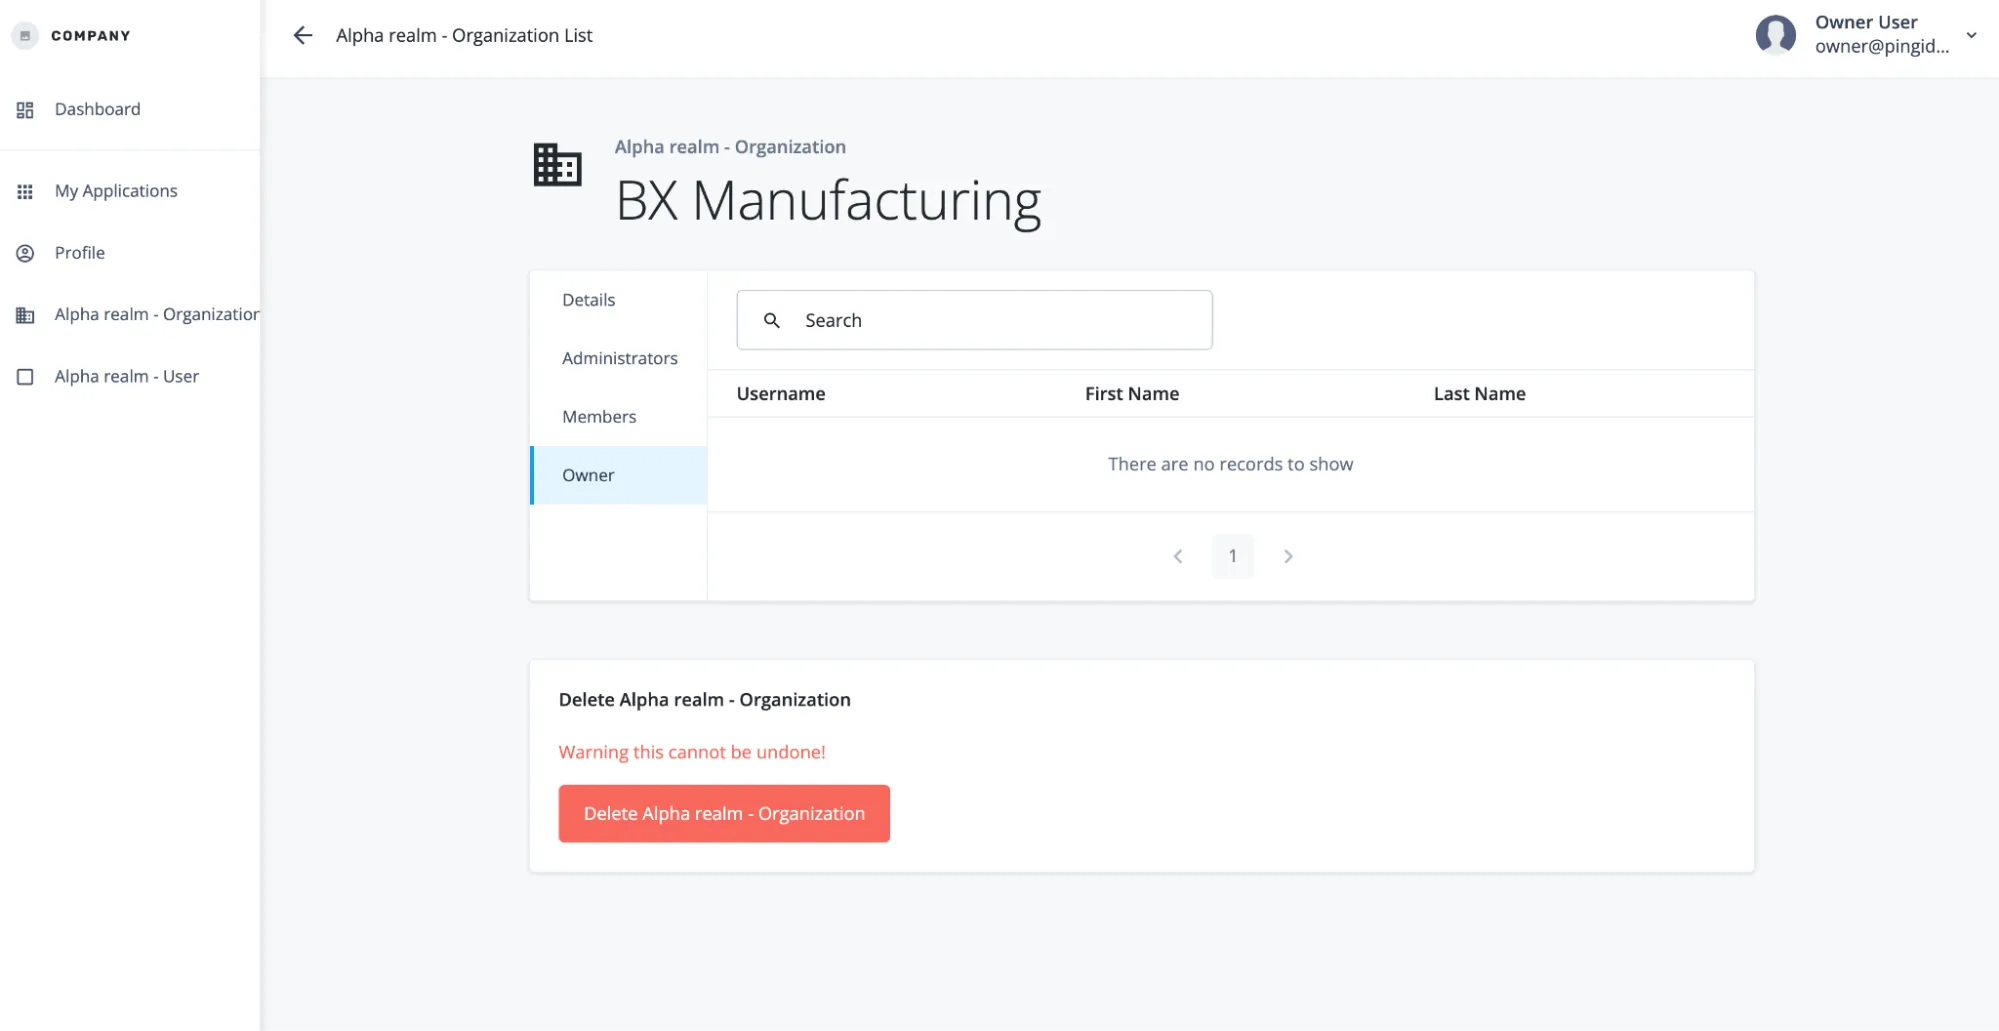The height and width of the screenshot is (1031, 1999).
Task: Open My Applications in the sidebar
Action: [x=130, y=191]
